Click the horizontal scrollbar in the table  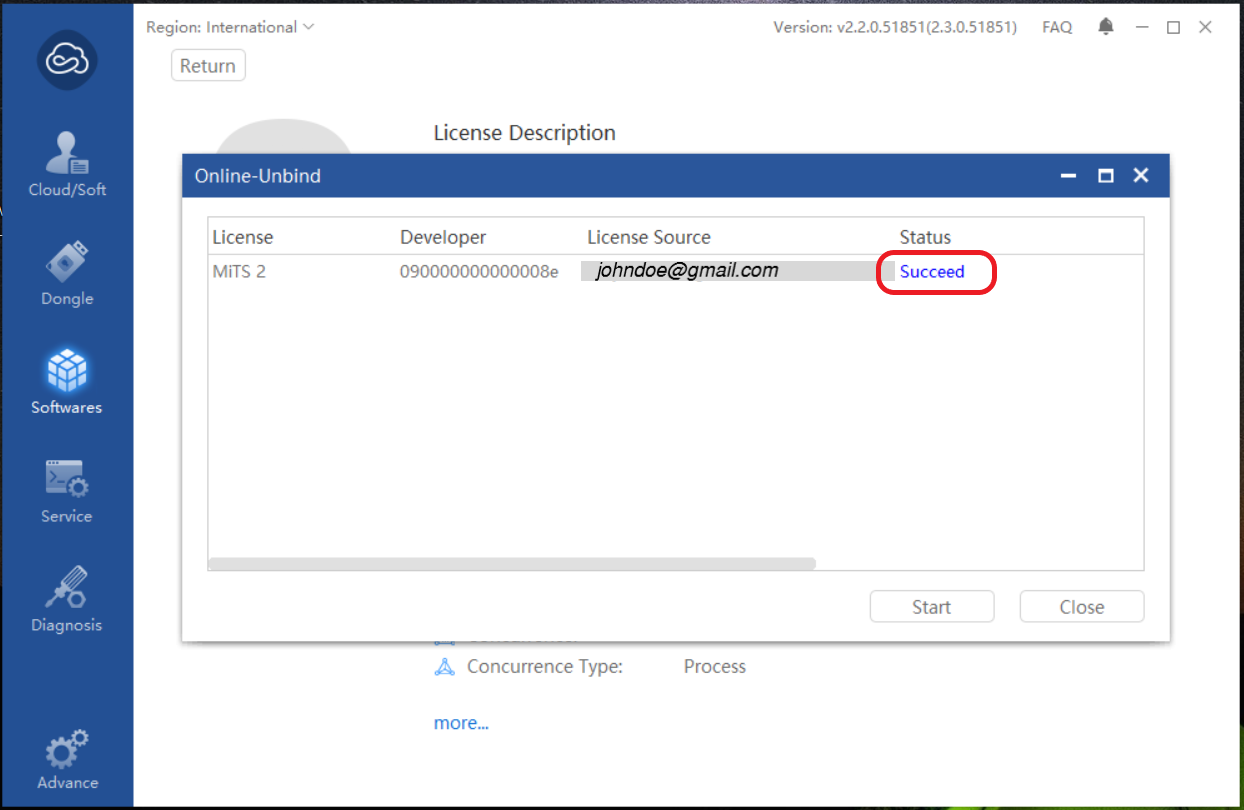pyautogui.click(x=512, y=563)
